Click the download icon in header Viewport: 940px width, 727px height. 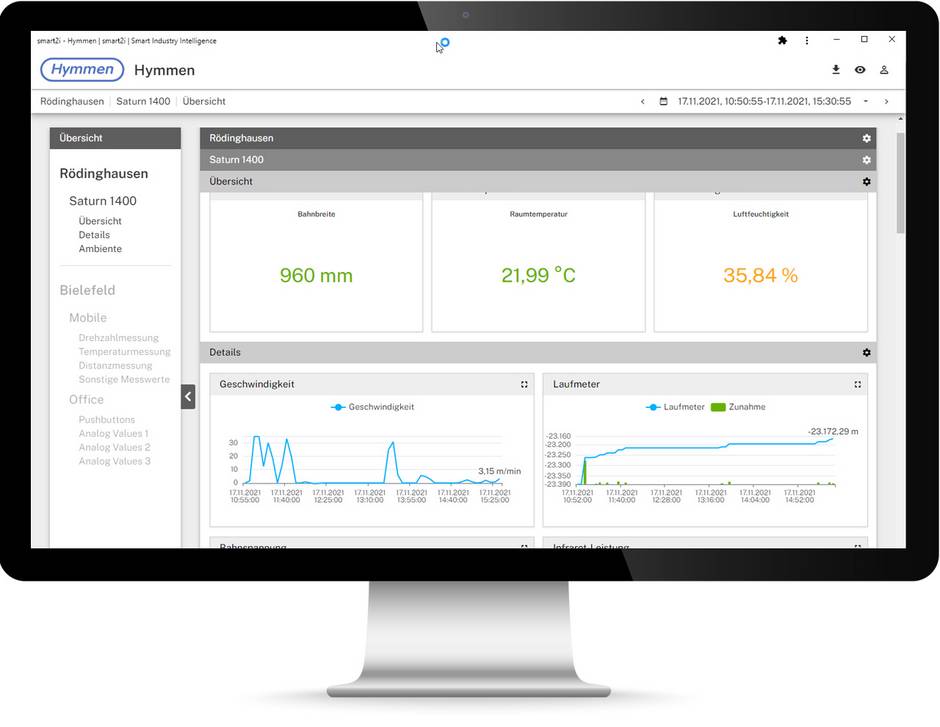pyautogui.click(x=836, y=70)
